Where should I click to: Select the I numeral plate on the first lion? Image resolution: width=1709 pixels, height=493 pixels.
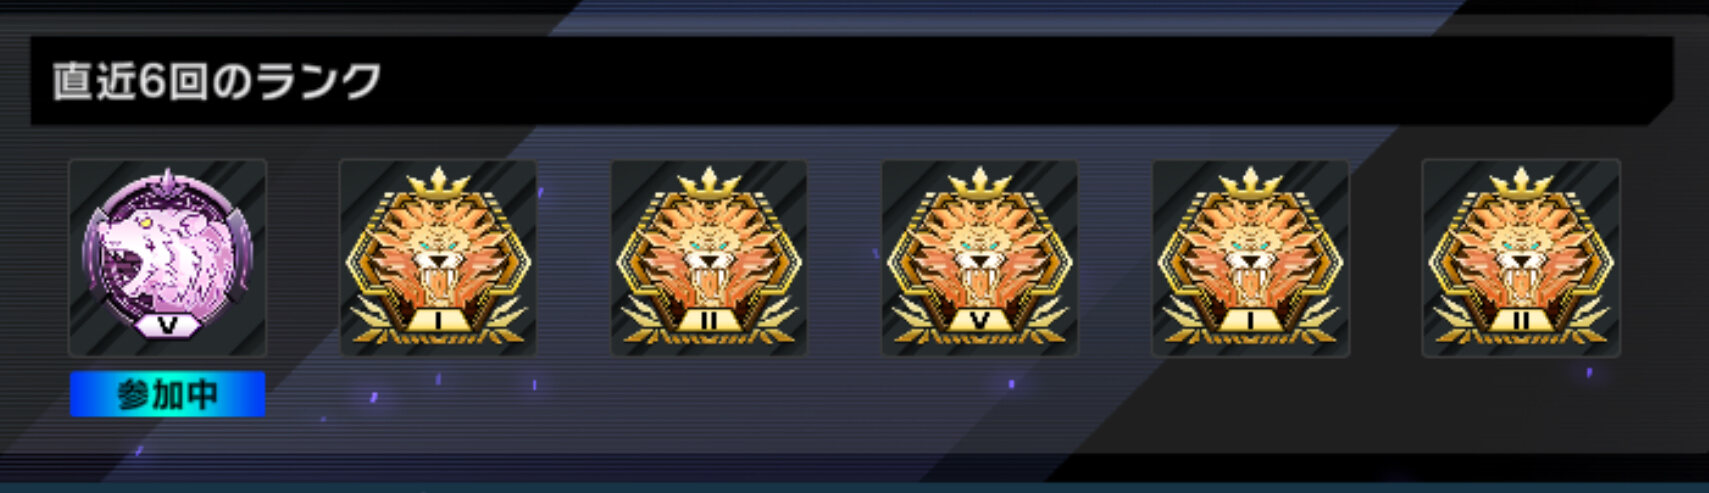[438, 321]
